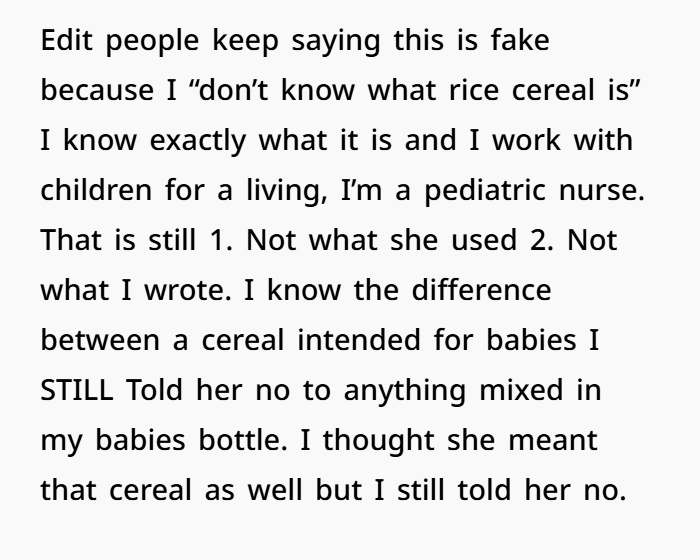Click the word "intended"
Screen dimensions: 700x560
359,340
